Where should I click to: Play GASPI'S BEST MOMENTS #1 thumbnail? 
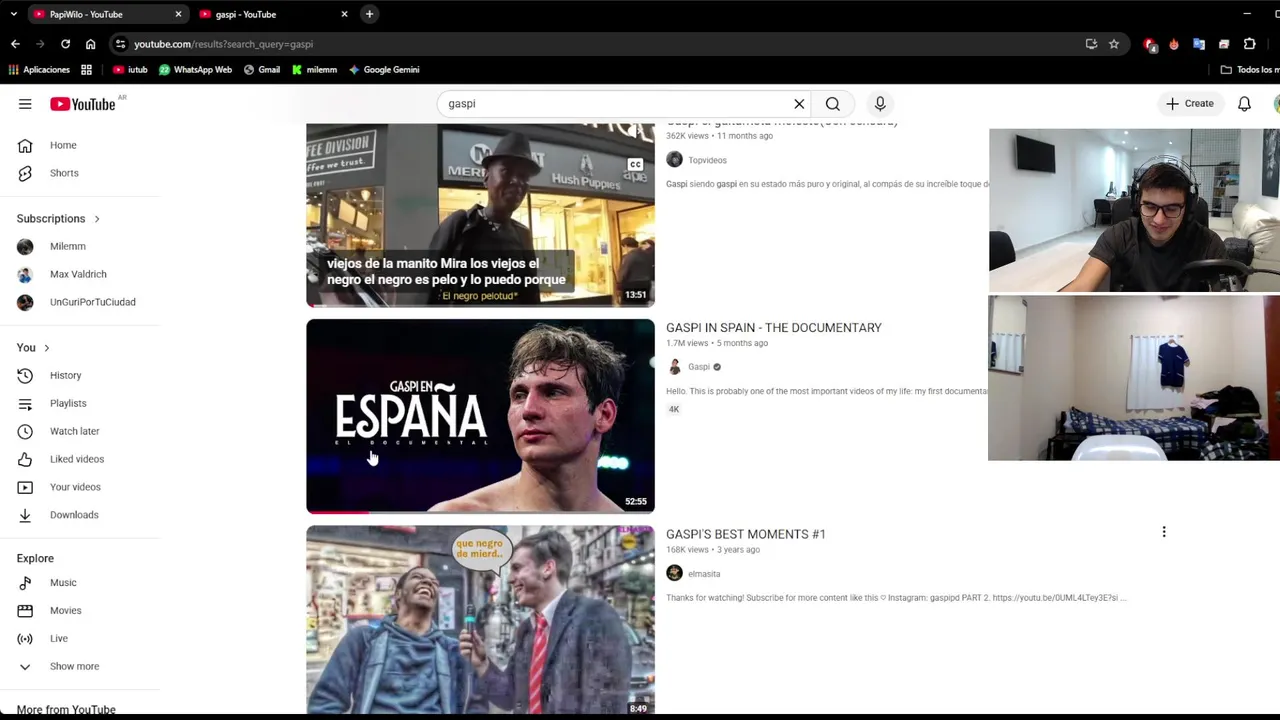pyautogui.click(x=480, y=620)
